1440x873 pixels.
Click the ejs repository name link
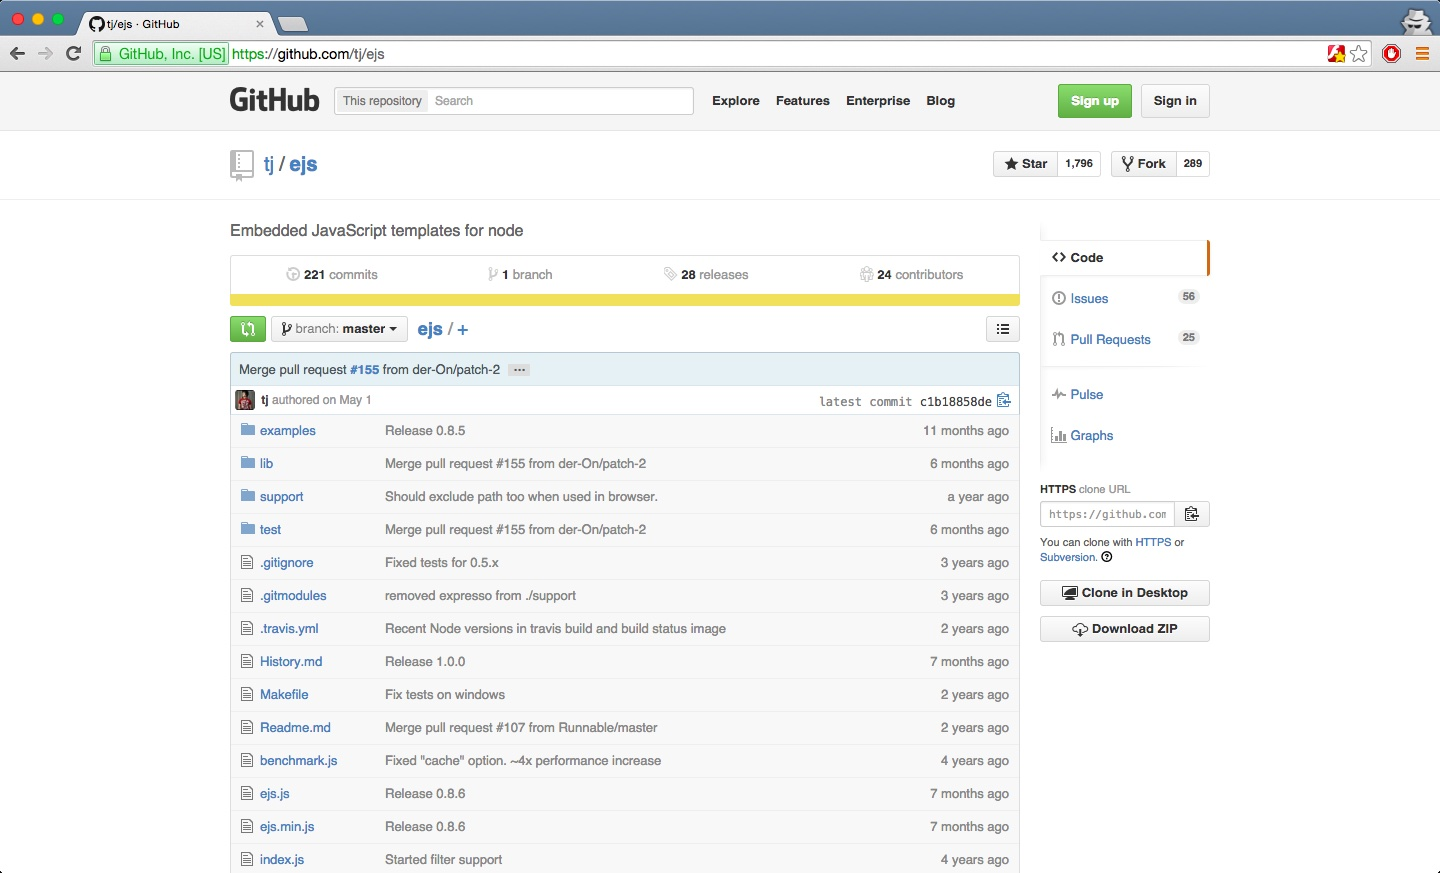[x=304, y=165]
